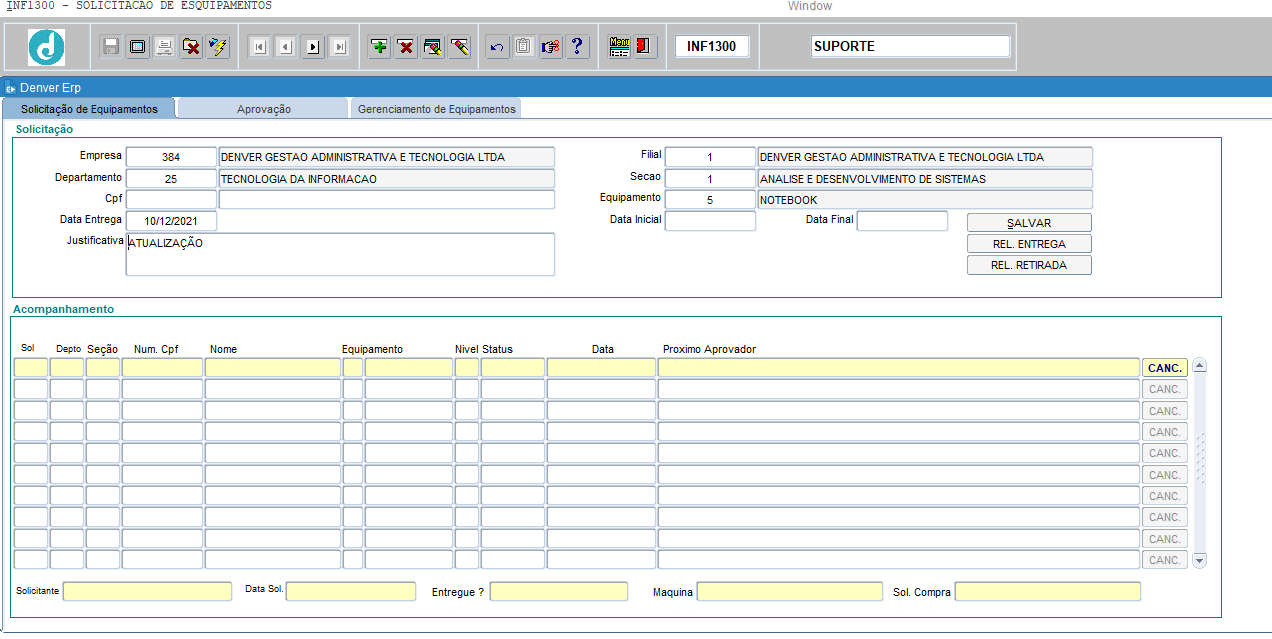1272x639 pixels.
Task: Click the exit door toolbar icon
Action: pyautogui.click(x=645, y=46)
